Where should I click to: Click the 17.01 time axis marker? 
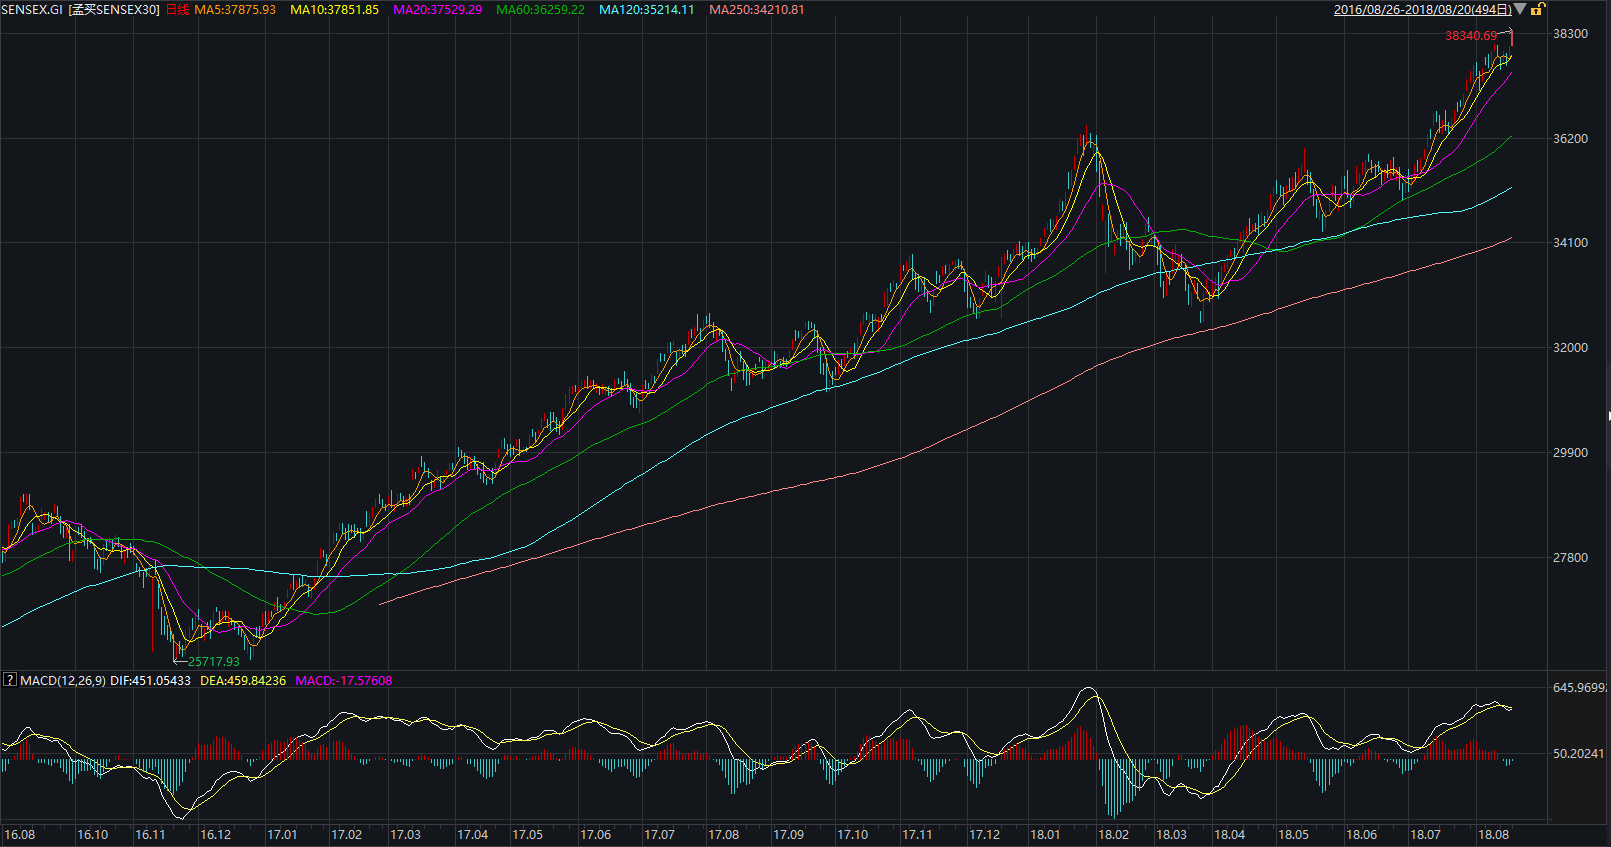[x=282, y=835]
